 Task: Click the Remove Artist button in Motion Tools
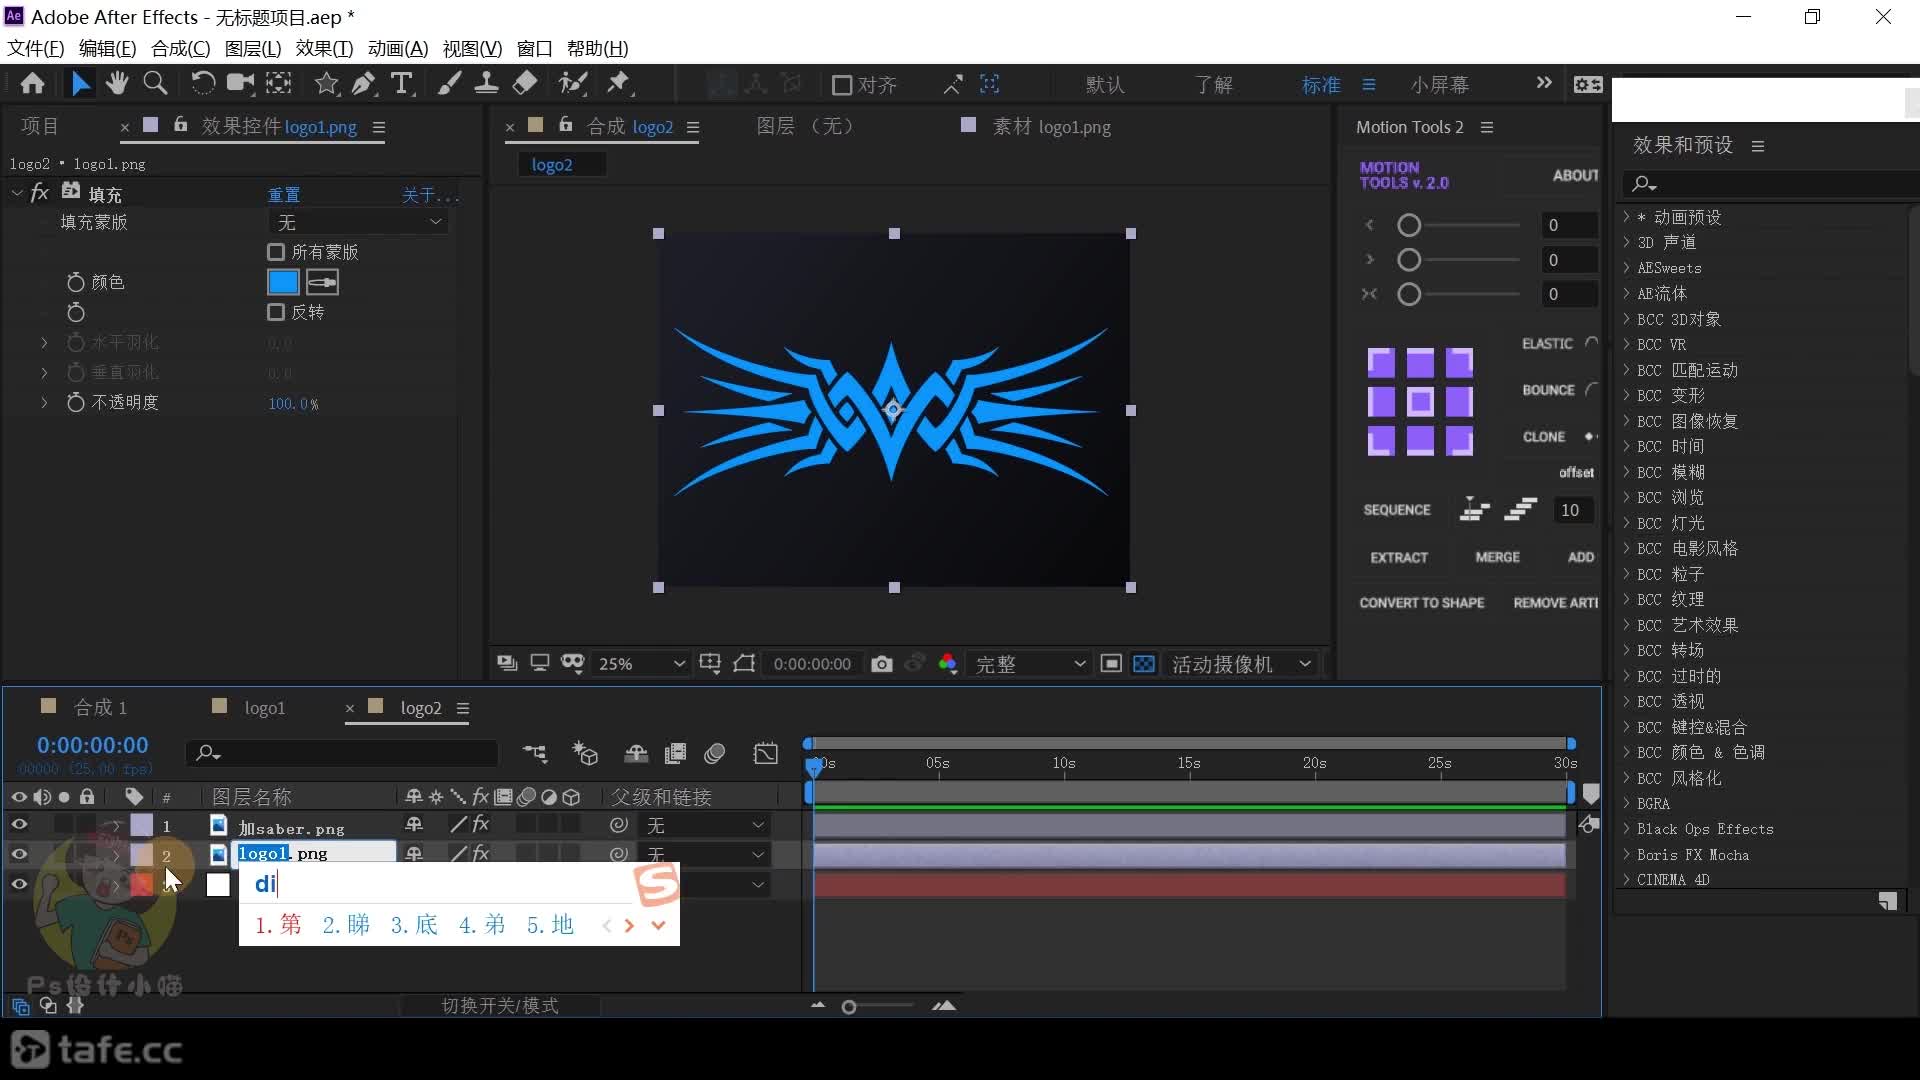click(1556, 603)
